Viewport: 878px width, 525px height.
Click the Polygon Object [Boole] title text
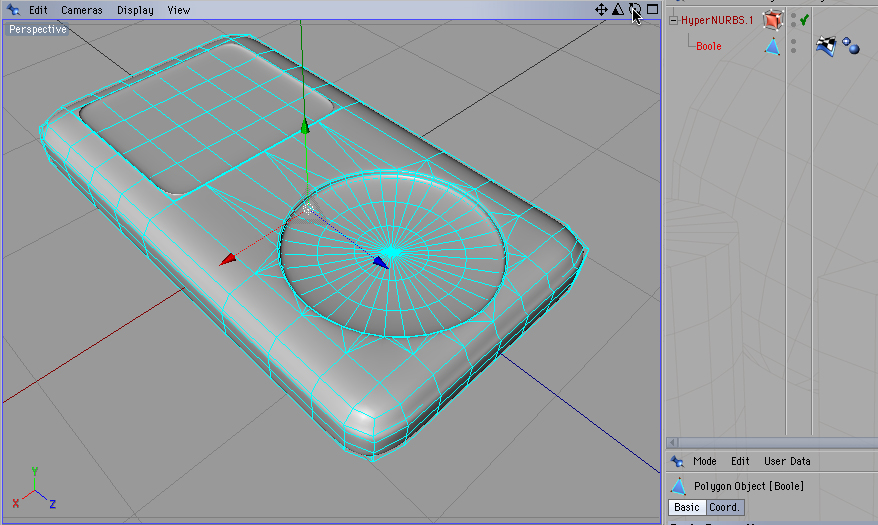pos(749,486)
